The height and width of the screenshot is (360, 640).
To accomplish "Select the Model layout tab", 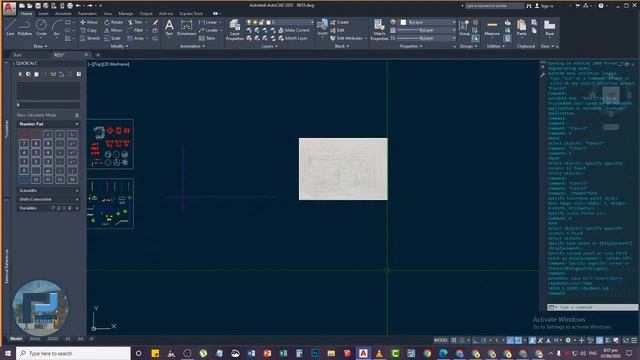I will click(x=16, y=339).
